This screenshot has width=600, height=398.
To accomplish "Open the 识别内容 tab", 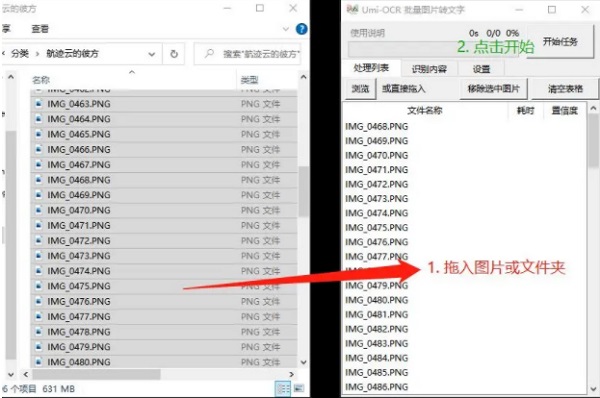I will click(429, 69).
